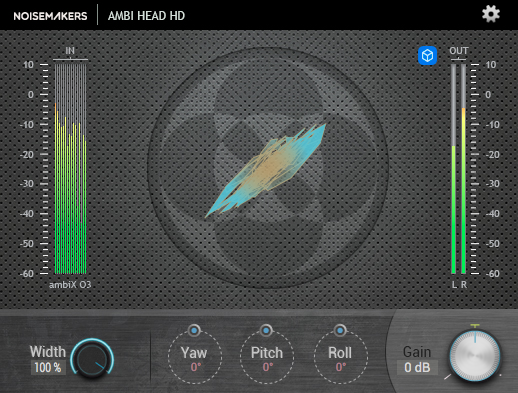
Task: Click the Gain knob
Action: 475,356
